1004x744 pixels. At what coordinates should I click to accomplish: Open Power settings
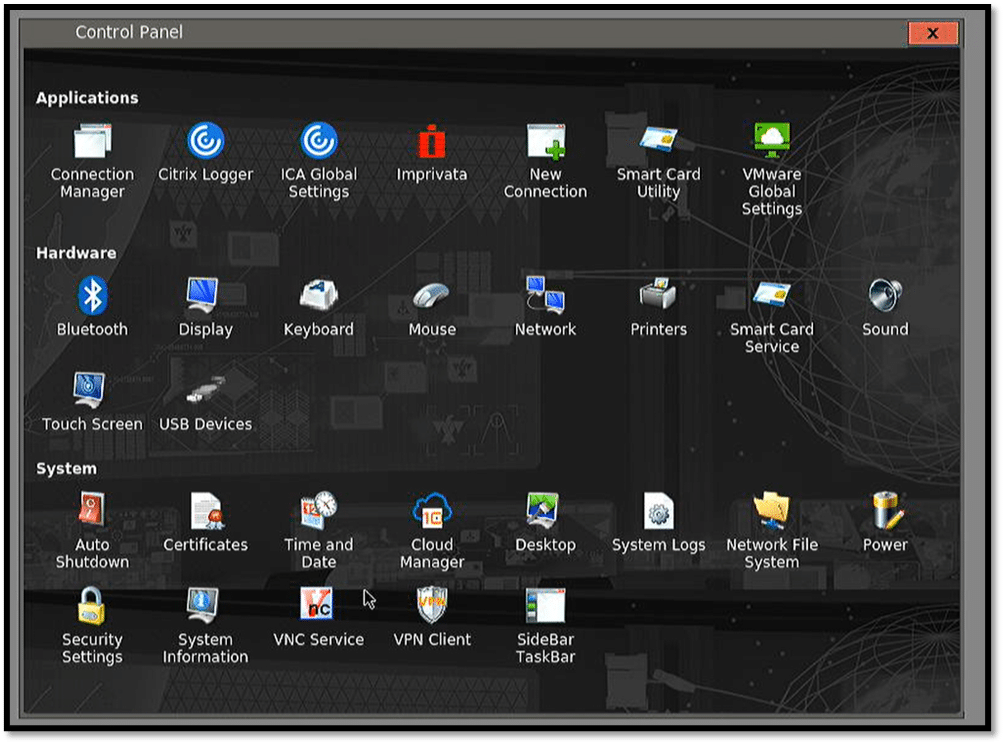[885, 522]
